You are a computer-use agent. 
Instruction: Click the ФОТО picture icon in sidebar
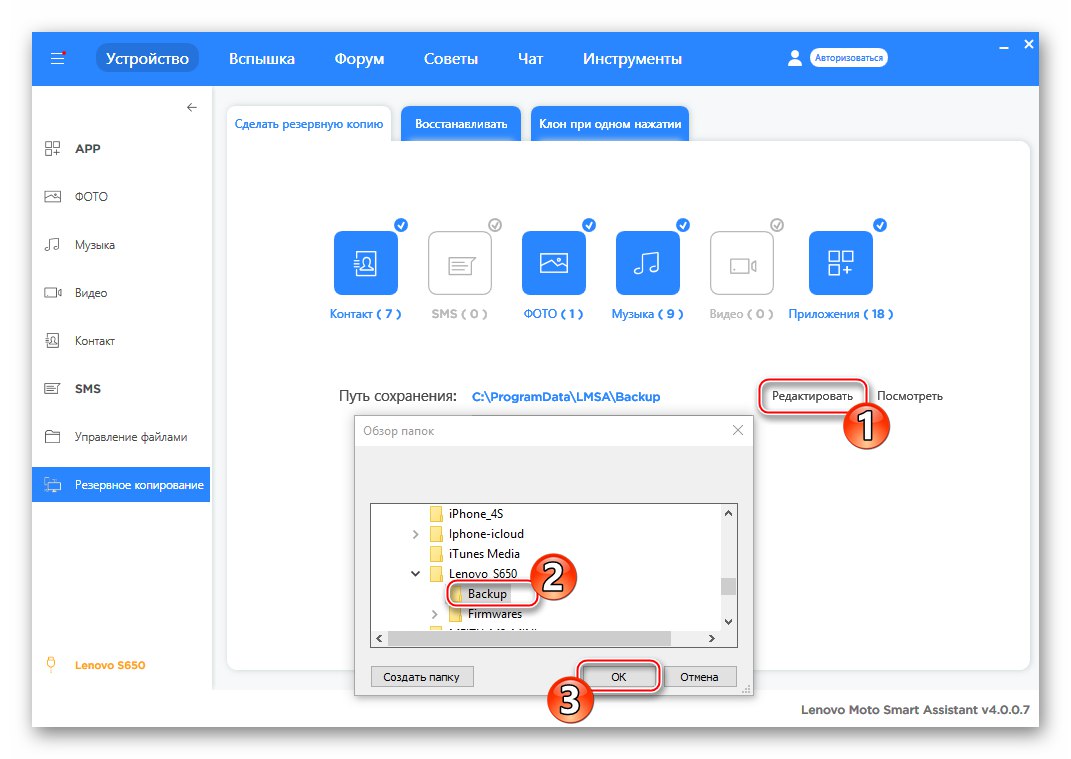coord(53,197)
